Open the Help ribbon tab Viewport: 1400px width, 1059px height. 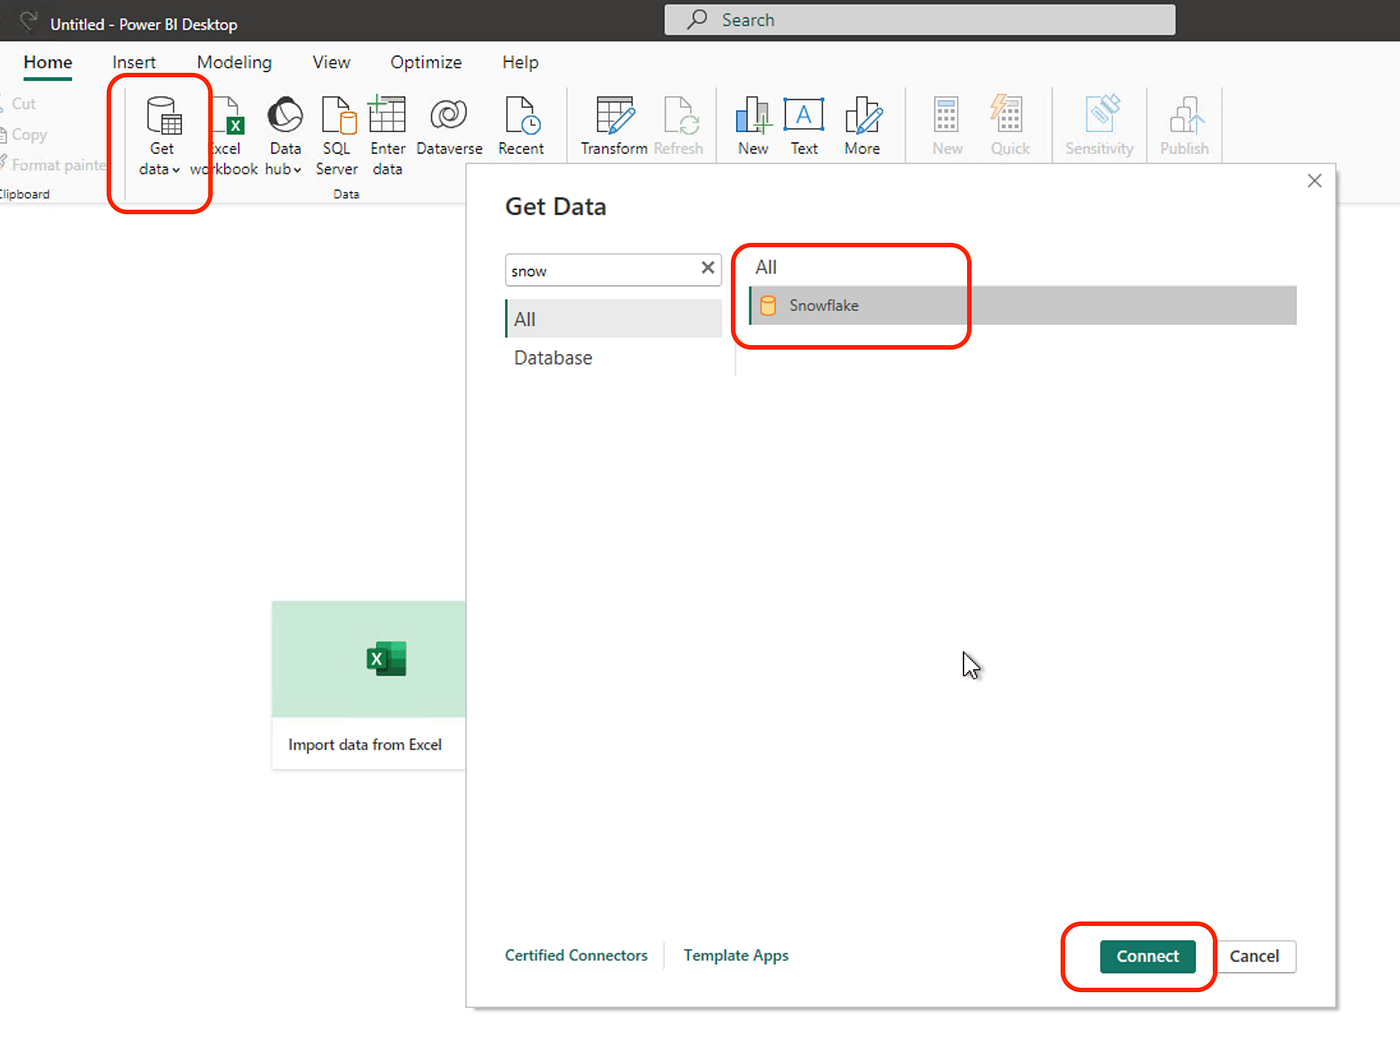coord(520,62)
